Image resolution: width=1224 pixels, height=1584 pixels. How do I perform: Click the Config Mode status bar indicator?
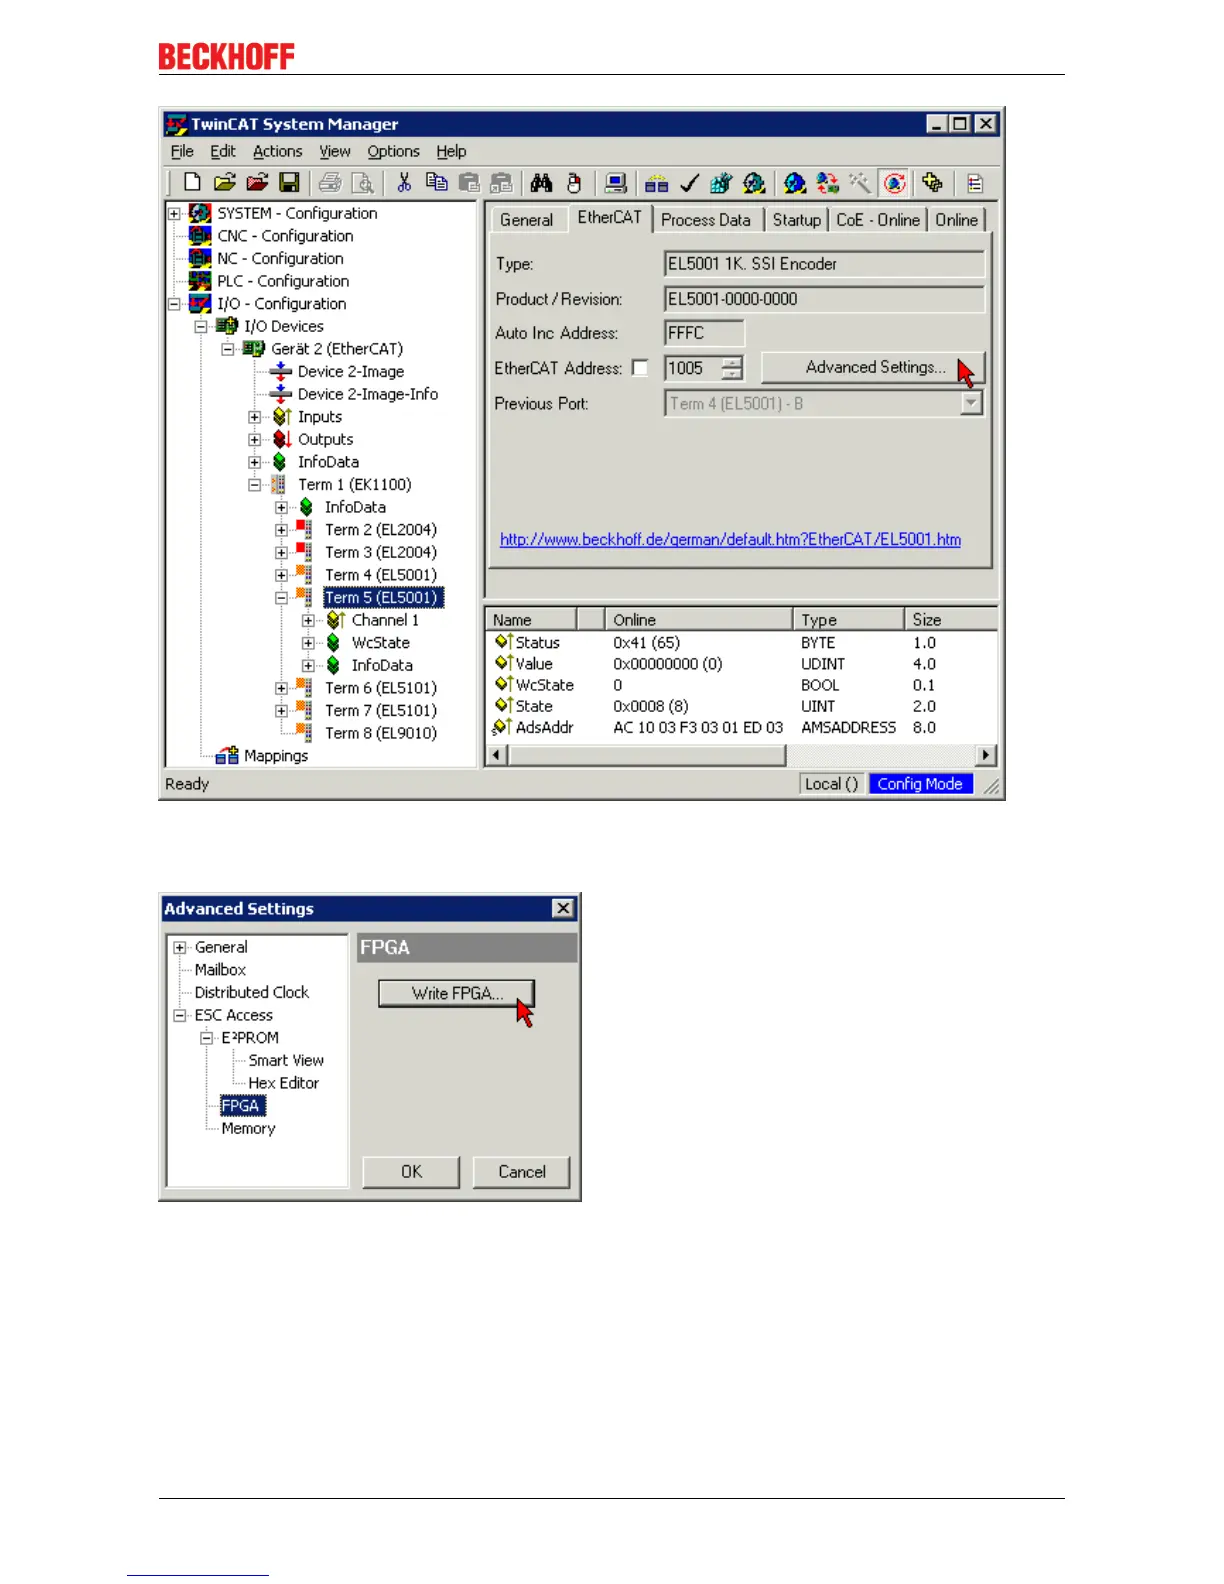pos(920,784)
